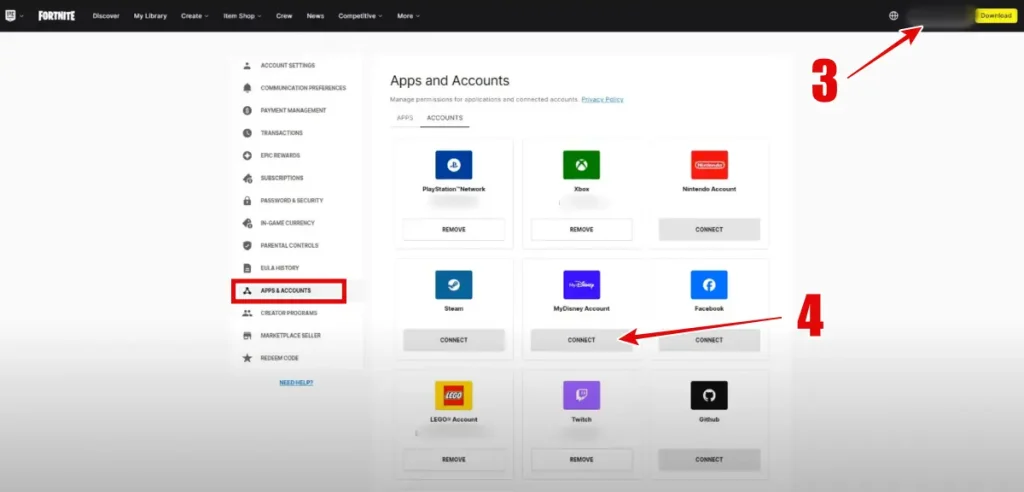Click the Creator Programs people icon
The height and width of the screenshot is (492, 1024).
click(247, 313)
